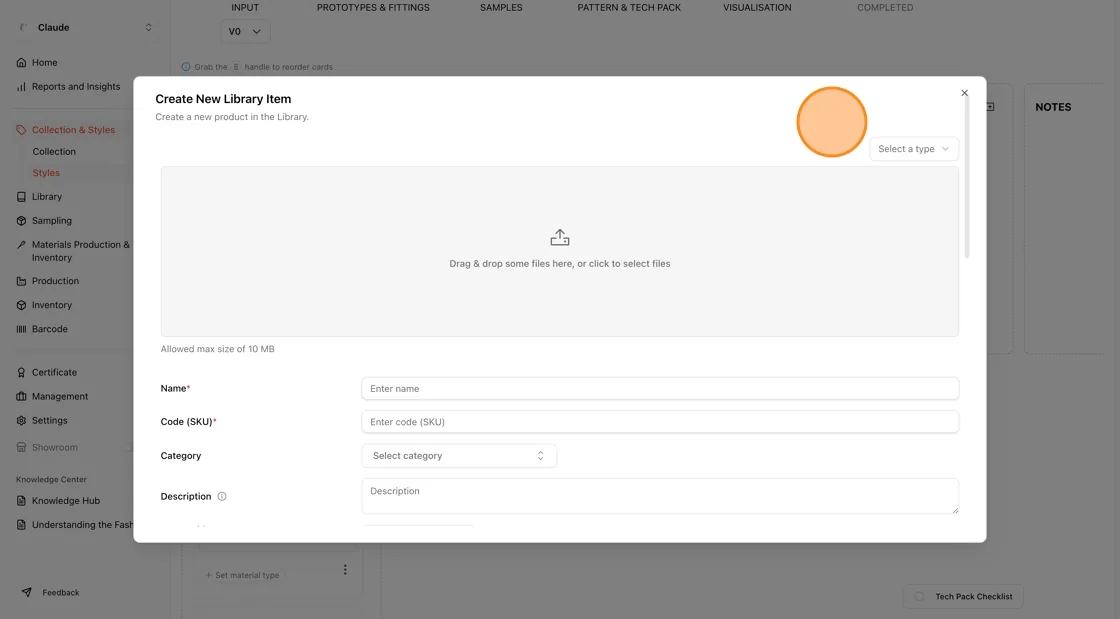1120x619 pixels.
Task: Switch to the SAMPLES tab
Action: click(501, 7)
